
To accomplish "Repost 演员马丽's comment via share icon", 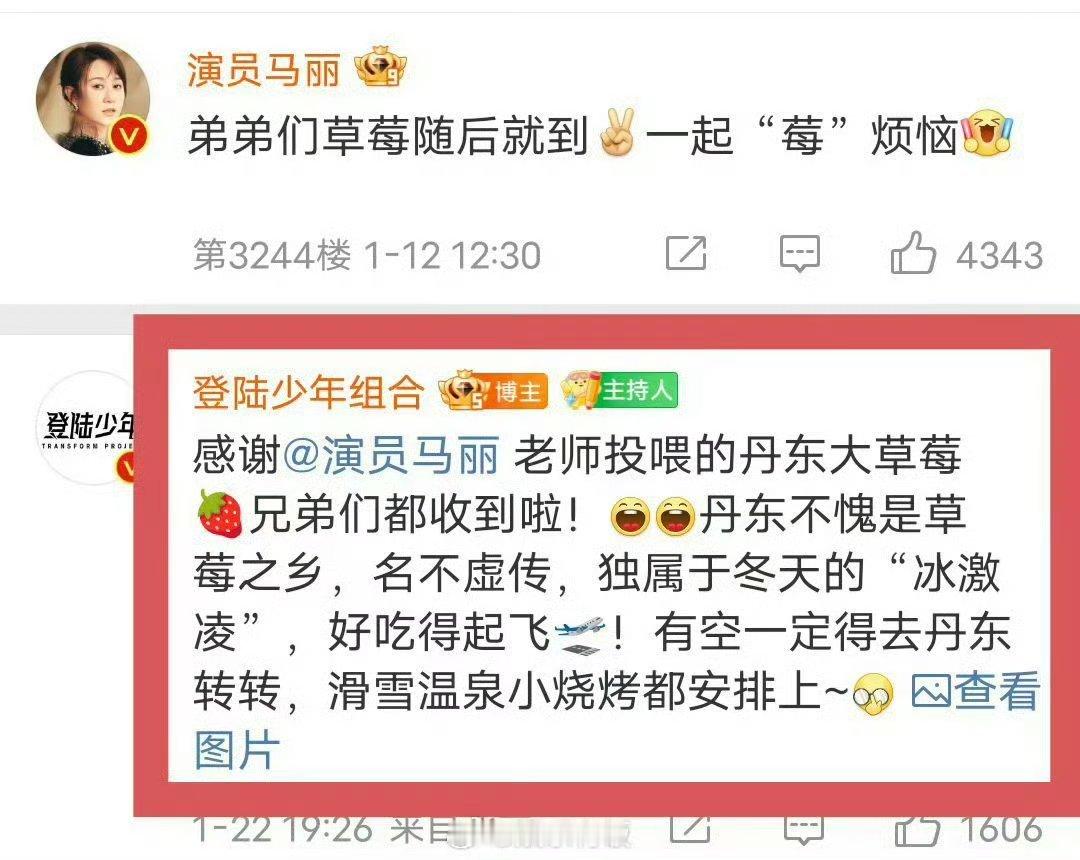I will 686,253.
